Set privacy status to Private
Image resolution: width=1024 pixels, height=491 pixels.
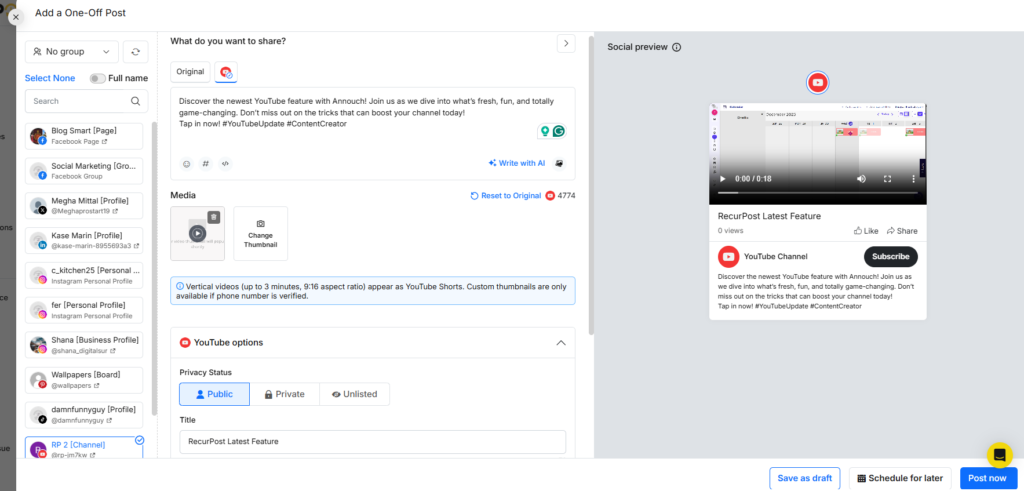tap(285, 394)
